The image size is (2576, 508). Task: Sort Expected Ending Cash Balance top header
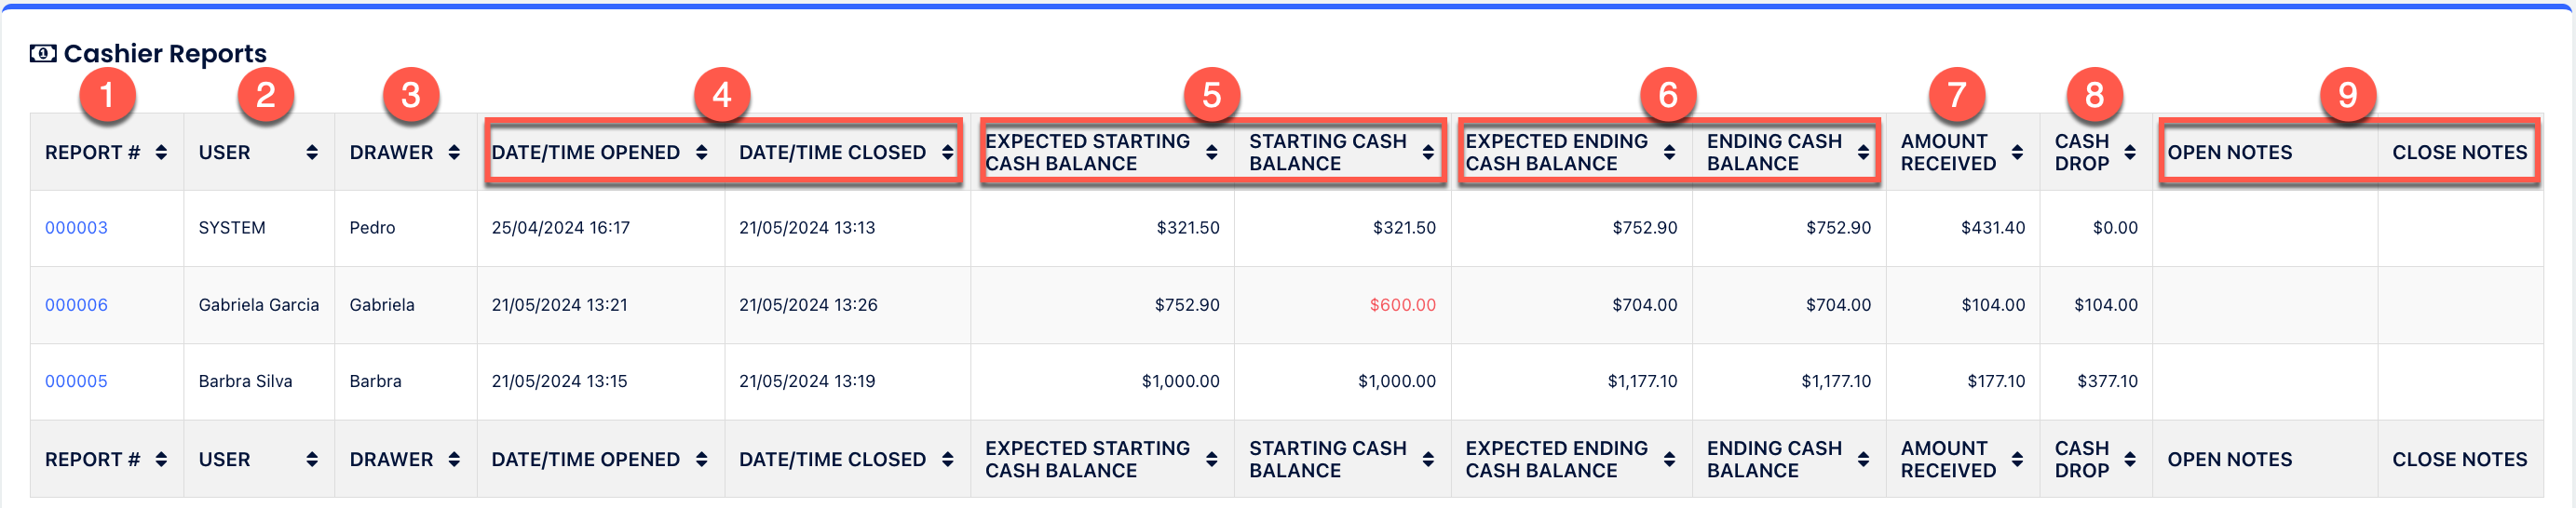pyautogui.click(x=1669, y=152)
